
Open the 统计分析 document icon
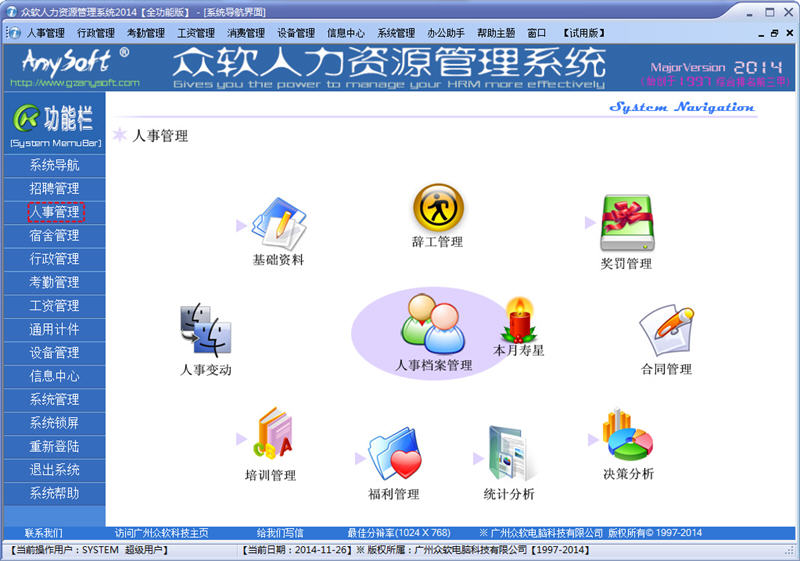[510, 453]
